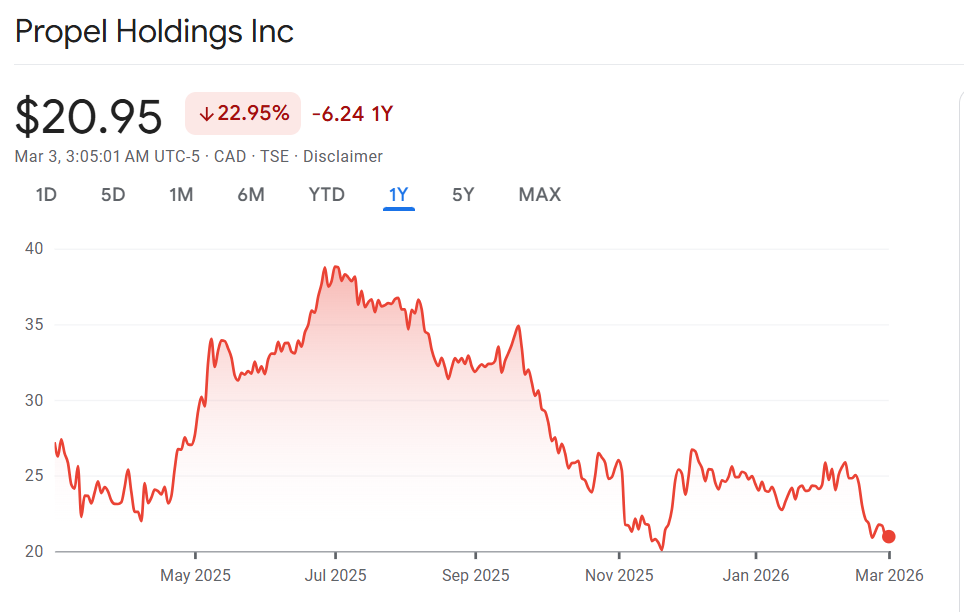Click the Nov 2025 axis label
This screenshot has height=612, width=964.
pos(619,575)
